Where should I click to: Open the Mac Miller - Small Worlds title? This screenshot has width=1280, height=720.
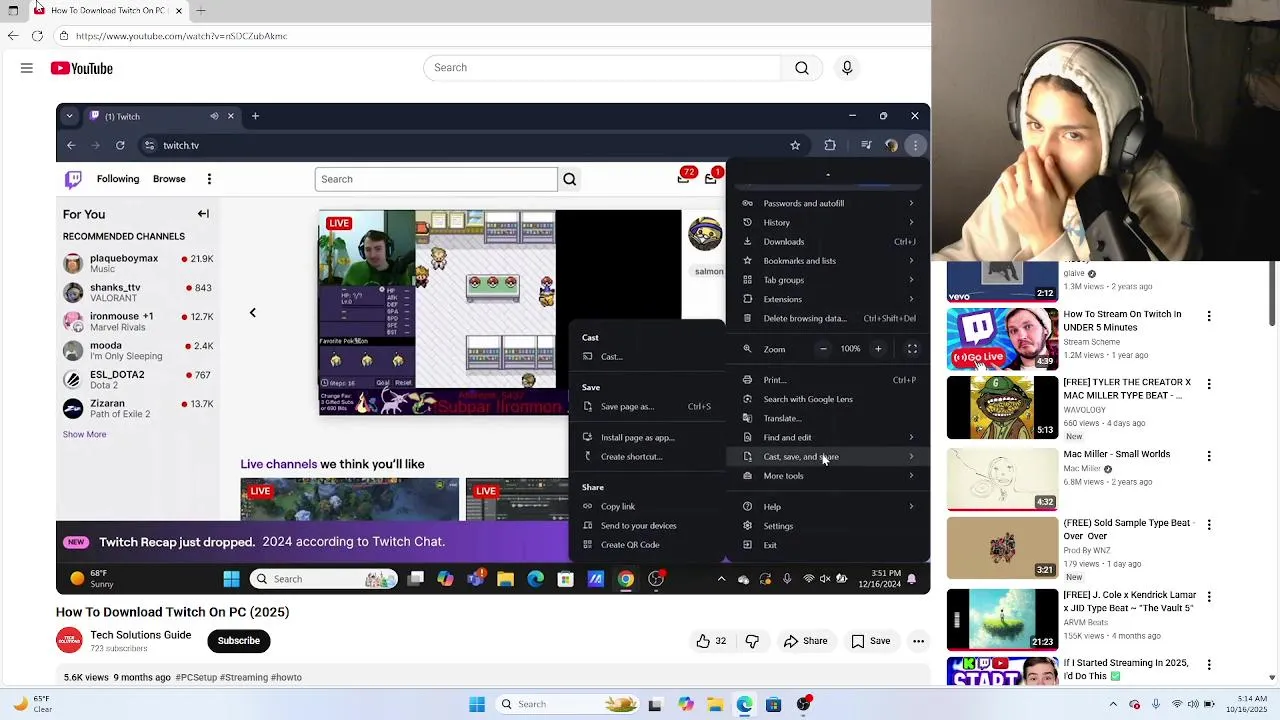pos(1116,454)
